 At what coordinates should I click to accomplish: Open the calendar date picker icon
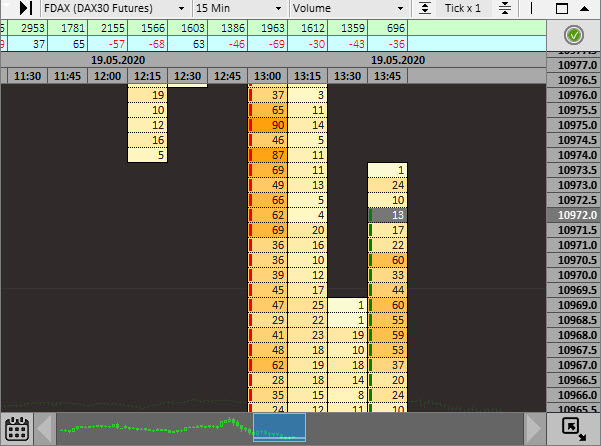tap(16, 429)
